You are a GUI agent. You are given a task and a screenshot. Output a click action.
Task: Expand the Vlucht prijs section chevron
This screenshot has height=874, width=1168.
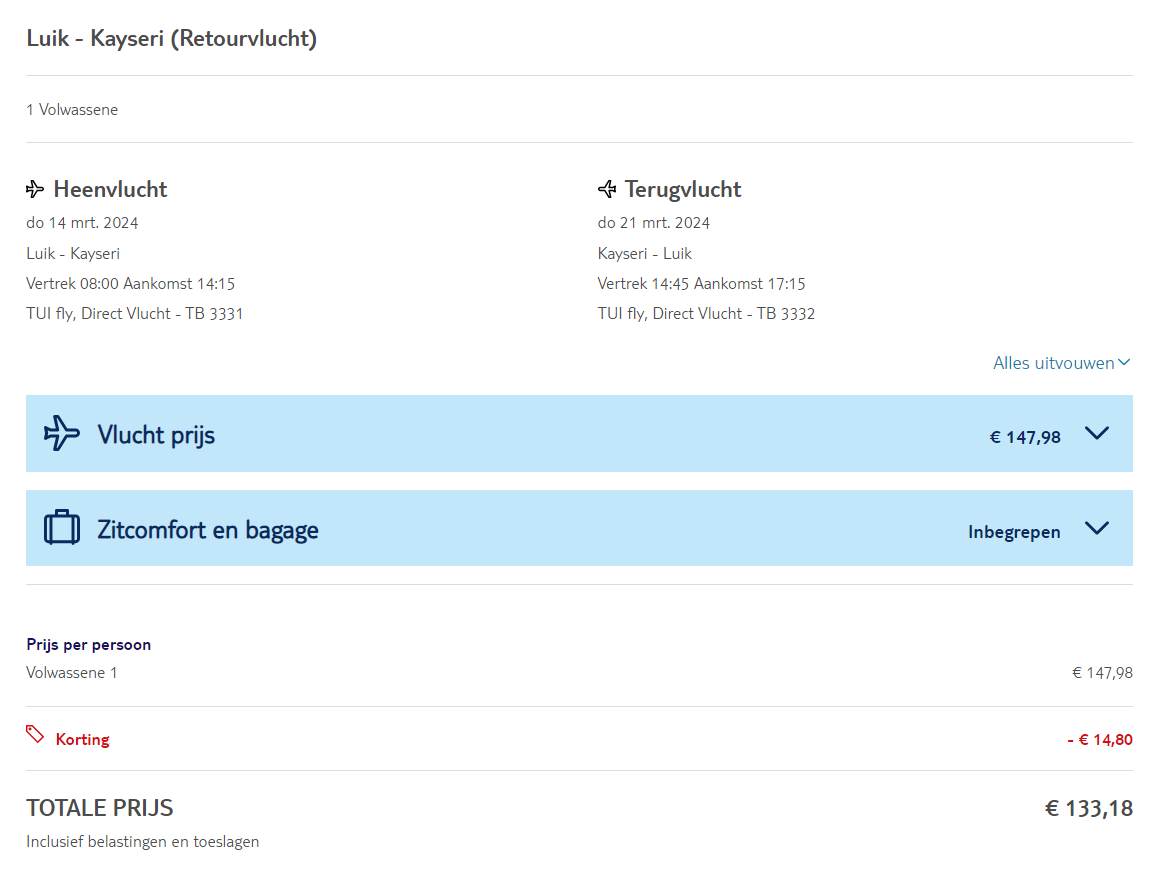click(x=1097, y=434)
